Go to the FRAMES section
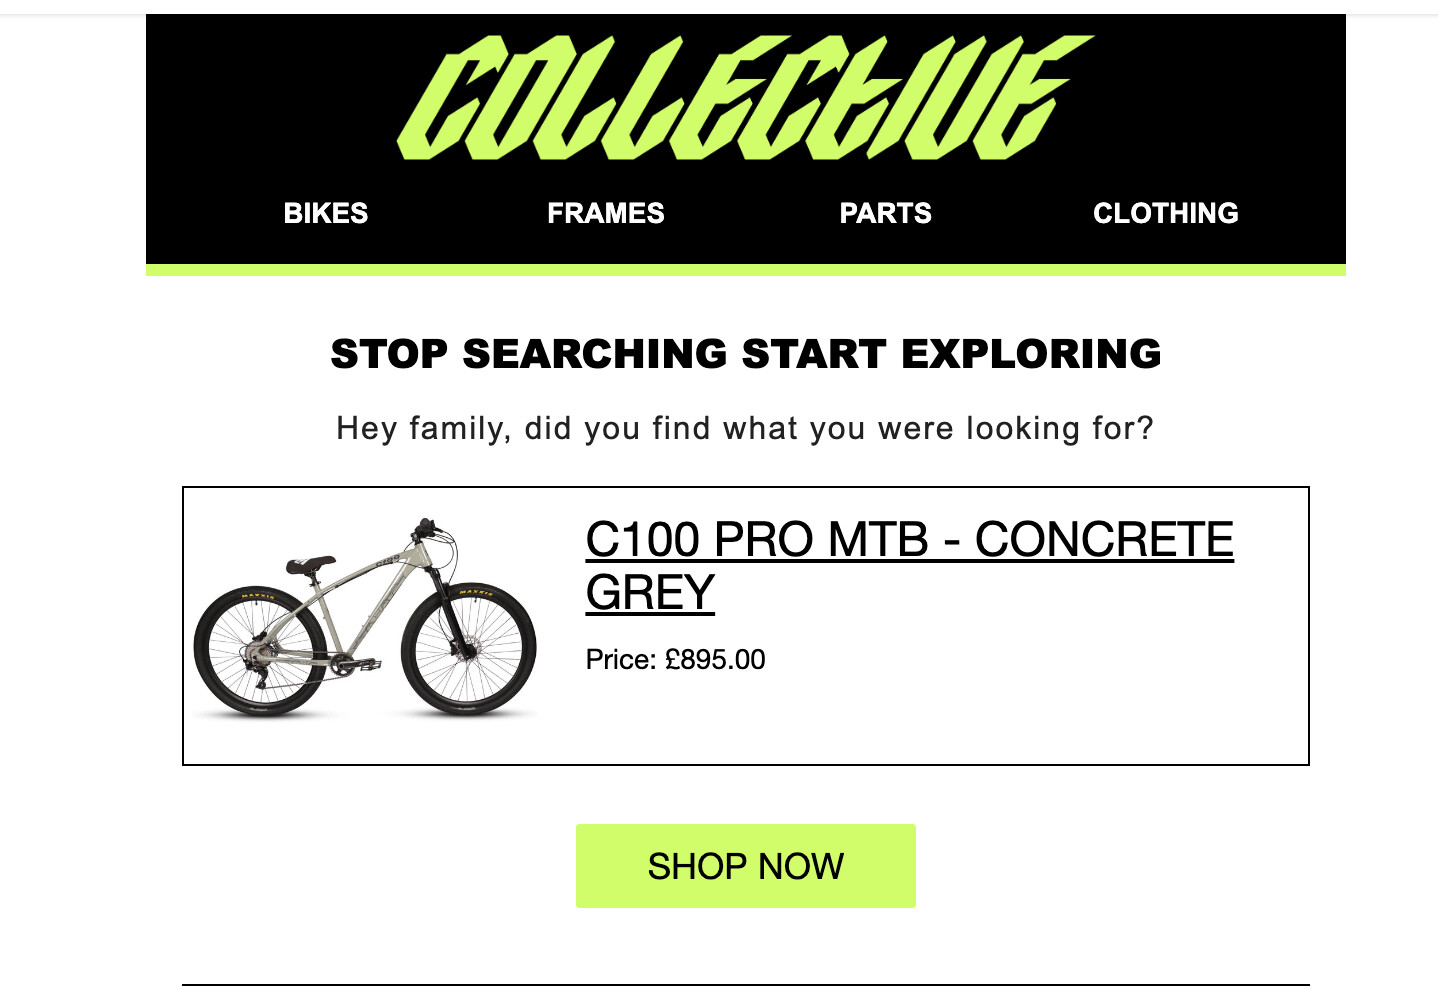Viewport: 1438px width, 994px height. [606, 213]
